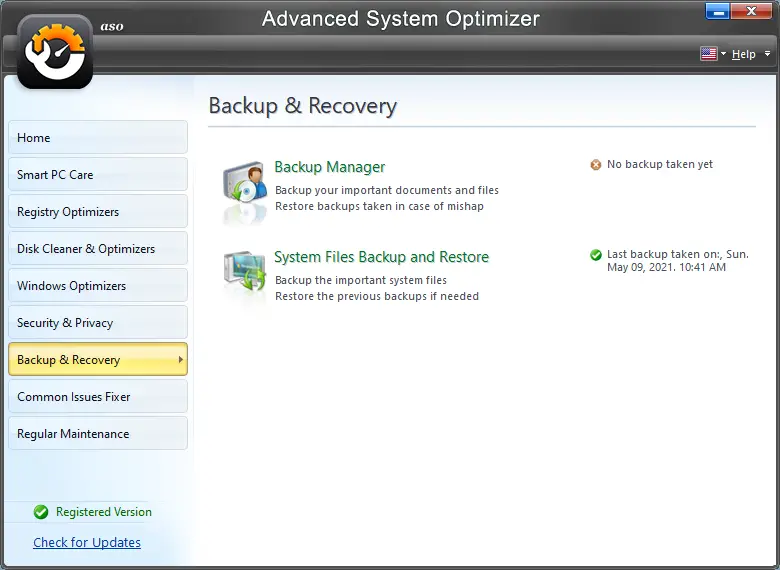Click 'Restore the previous backups if needed' text
780x570 pixels.
(x=377, y=296)
